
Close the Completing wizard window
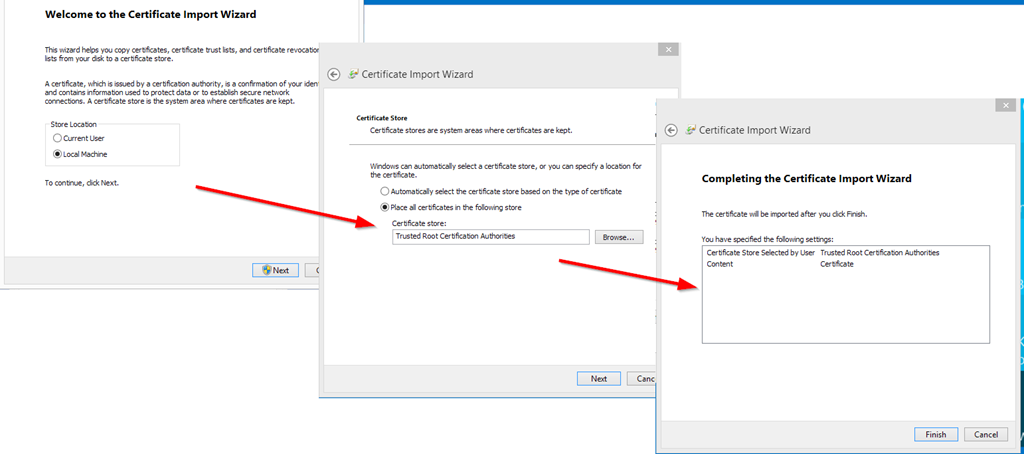1005,105
